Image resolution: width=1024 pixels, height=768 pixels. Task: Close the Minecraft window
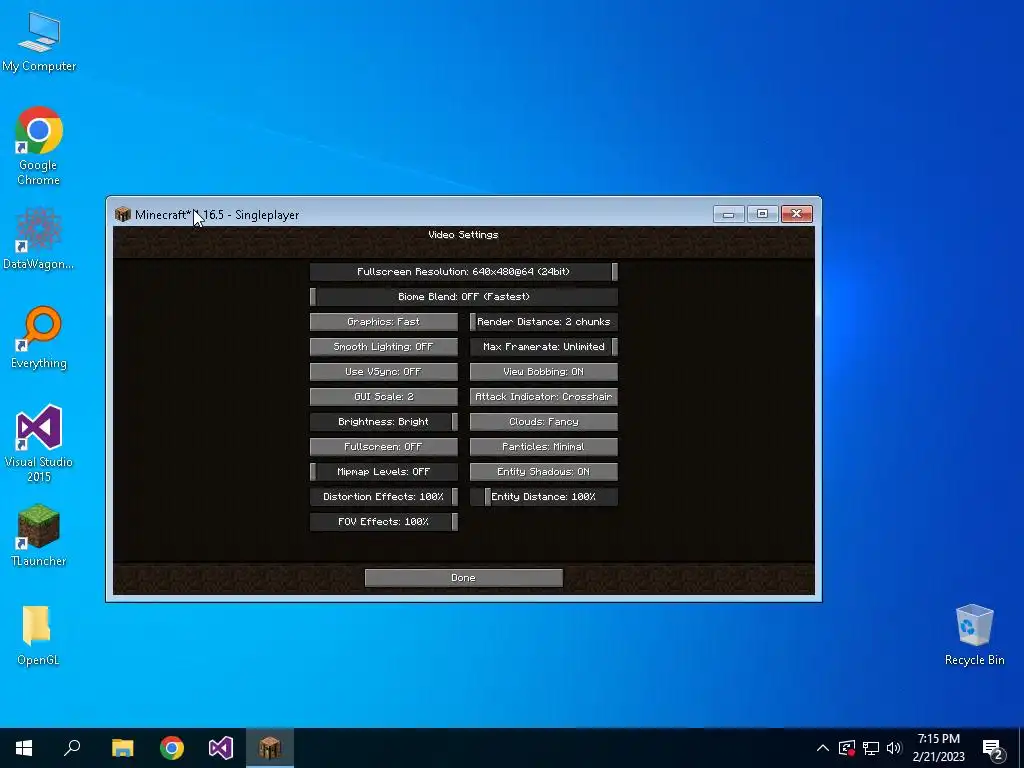(x=797, y=214)
